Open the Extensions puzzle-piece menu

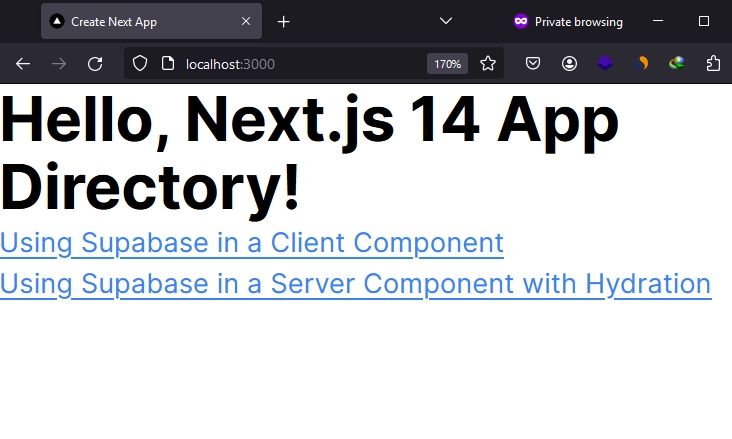coord(713,63)
